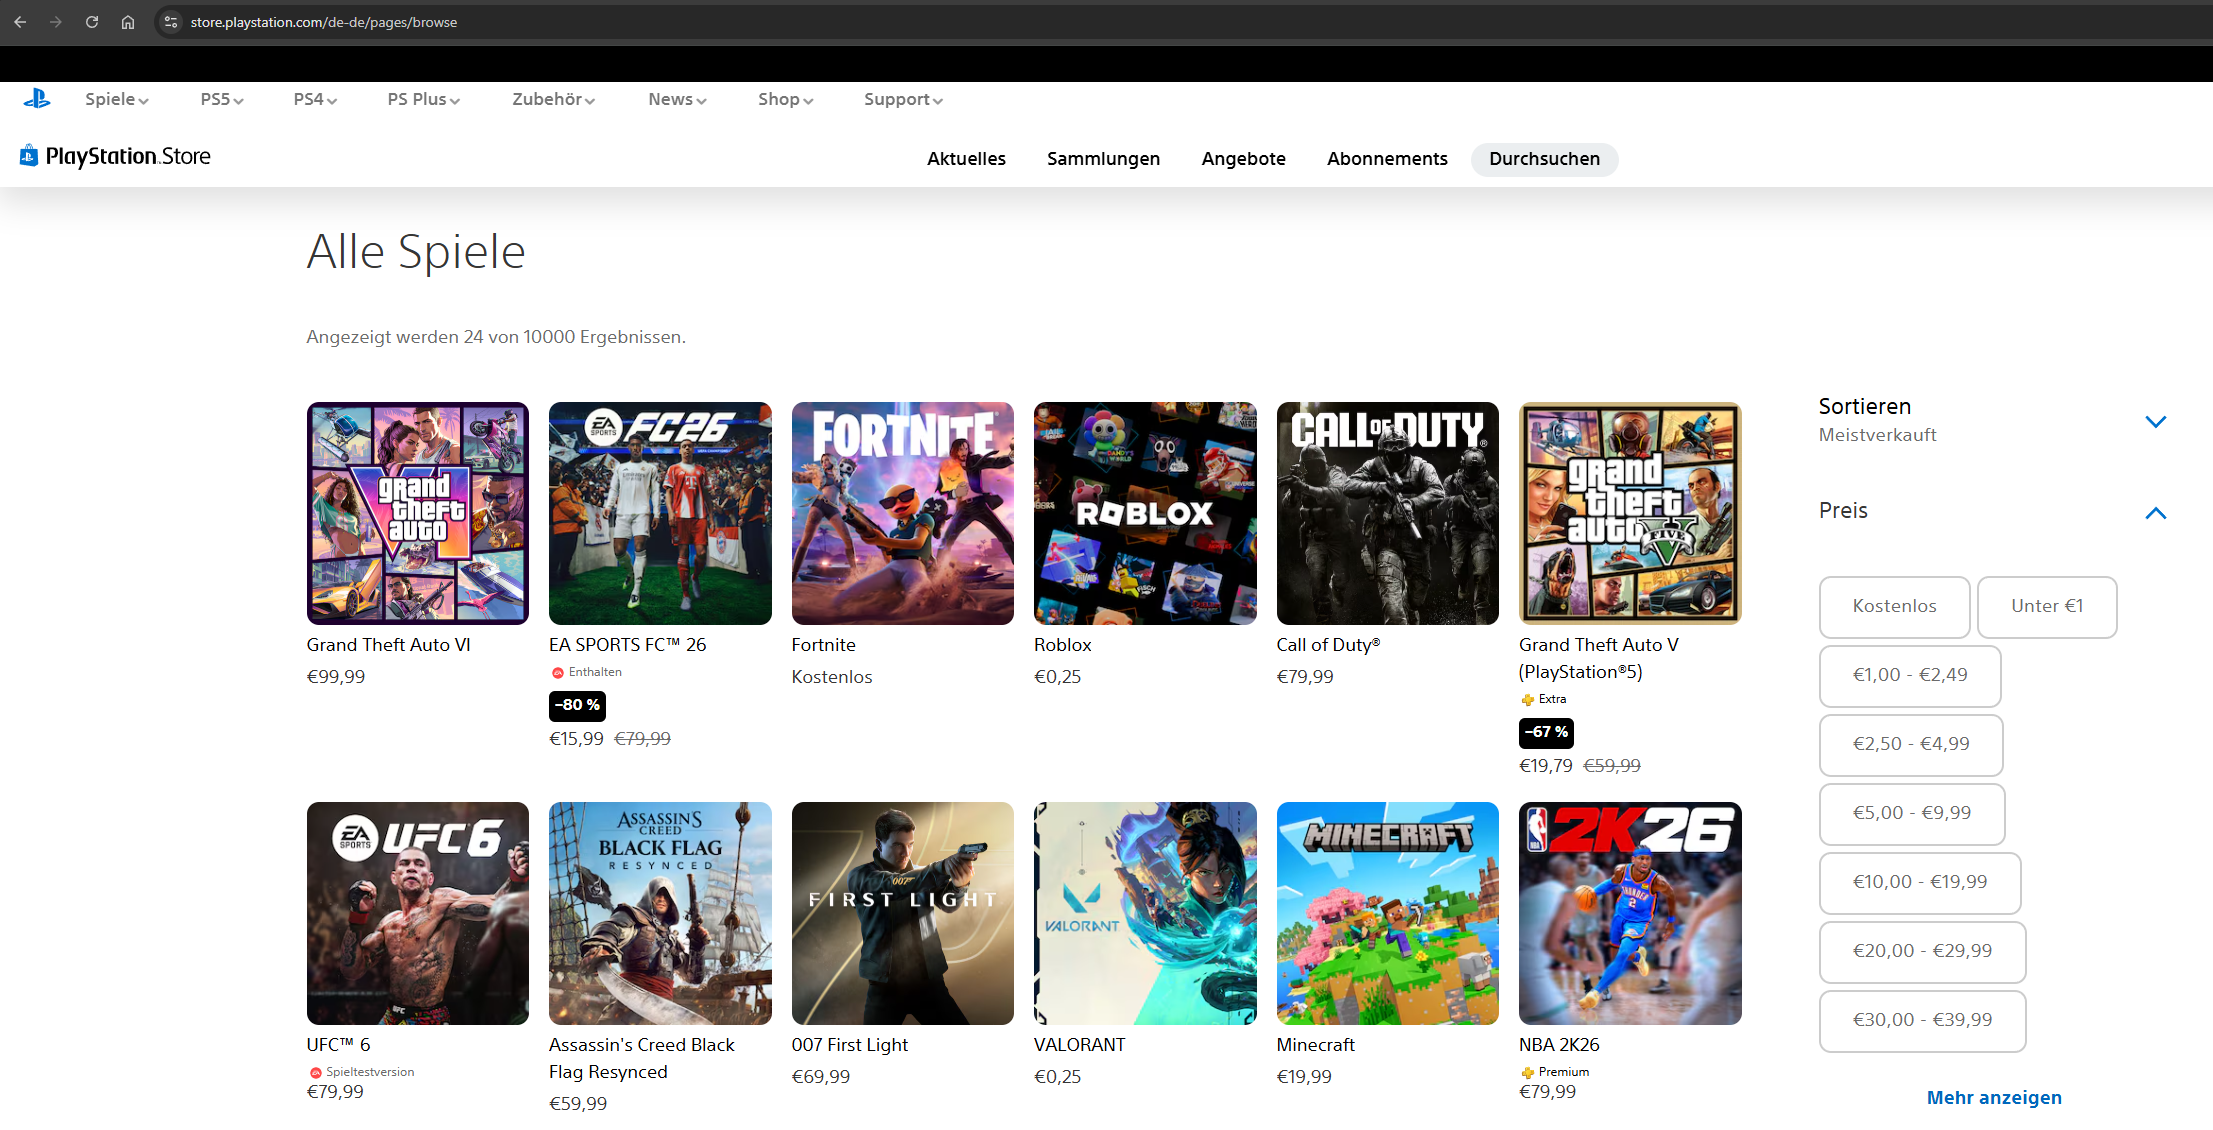Open the Zubehör dropdown menu

pos(554,99)
